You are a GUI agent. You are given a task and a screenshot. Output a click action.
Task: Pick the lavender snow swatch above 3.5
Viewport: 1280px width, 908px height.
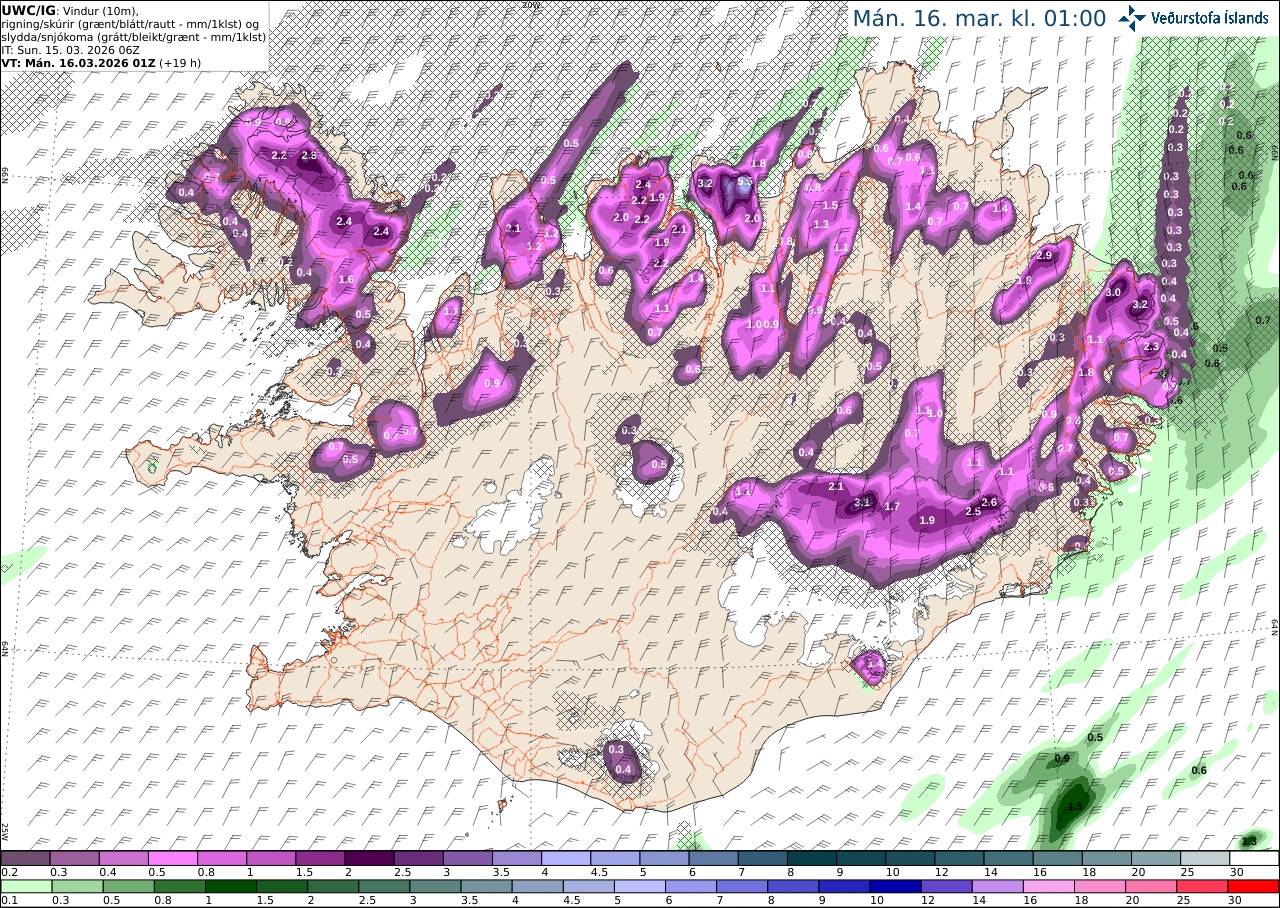coord(517,858)
